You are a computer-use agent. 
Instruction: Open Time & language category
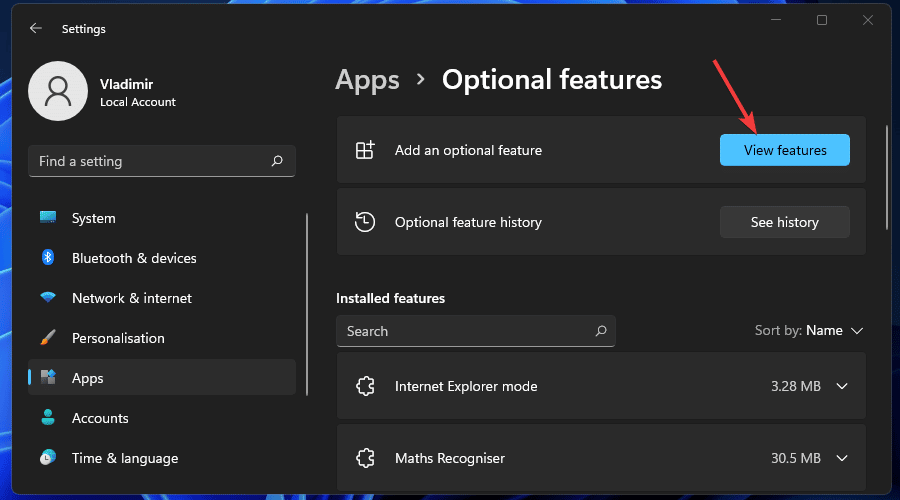(162, 458)
